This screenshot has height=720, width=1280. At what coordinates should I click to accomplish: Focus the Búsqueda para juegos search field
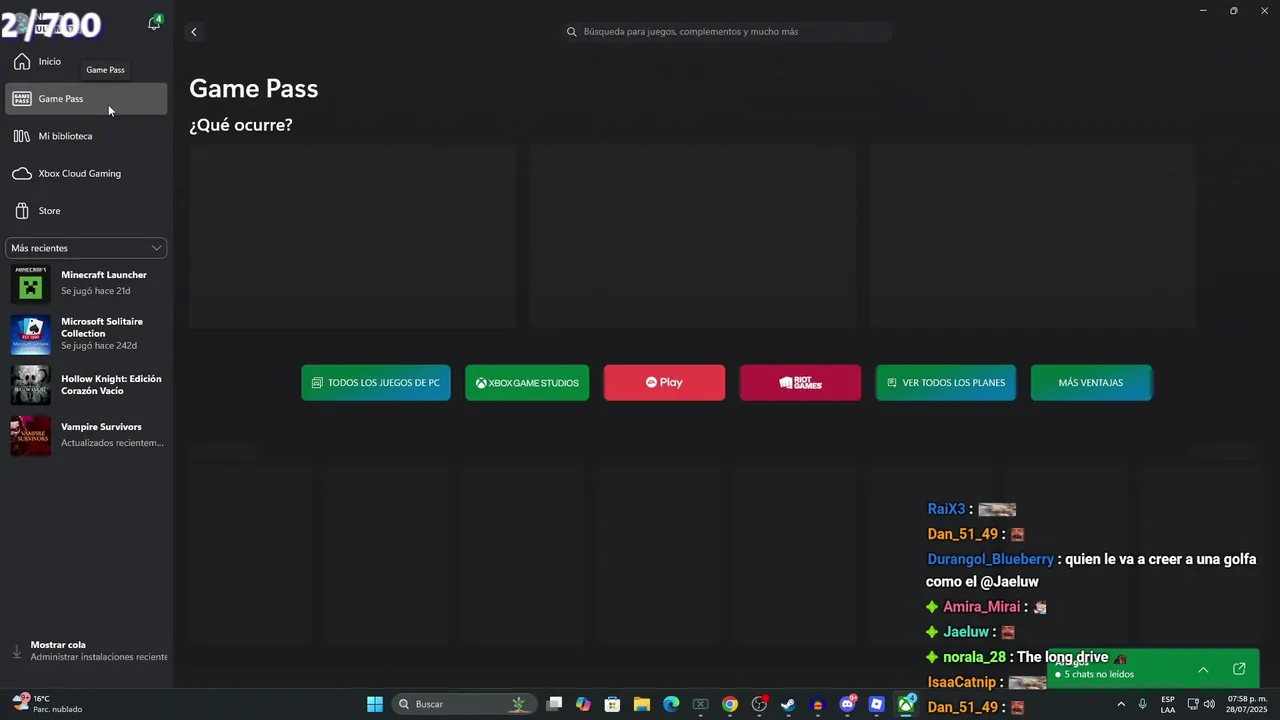[x=727, y=32]
